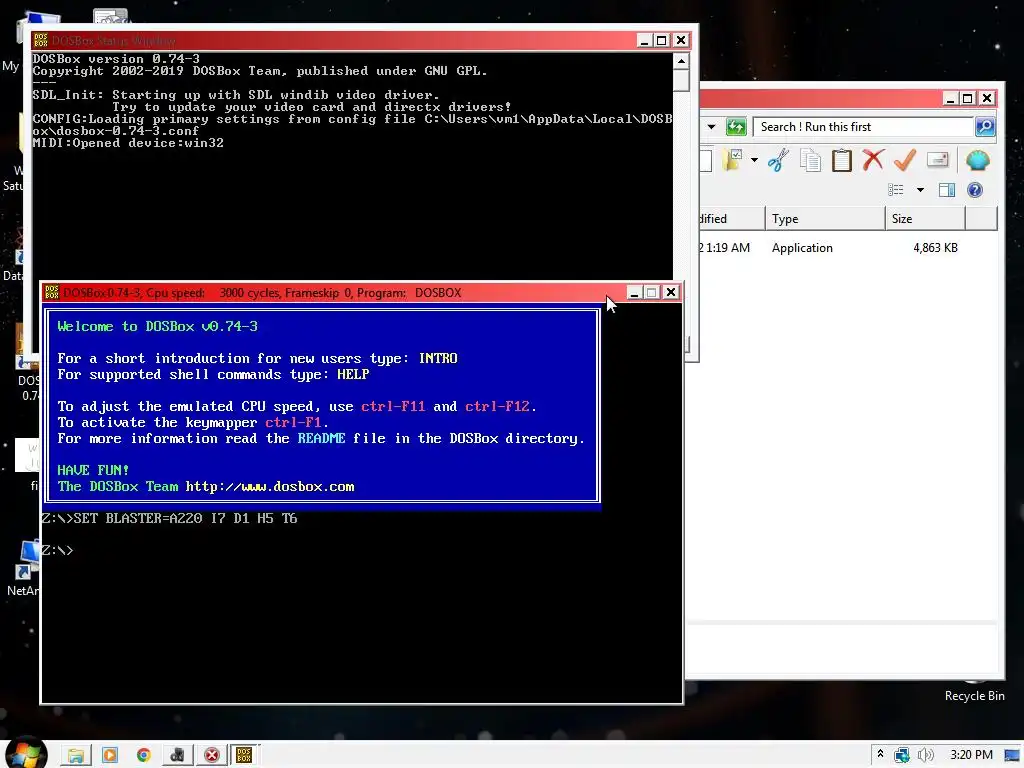Sort by Type column header
Viewport: 1024px width, 768px height.
[825, 219]
